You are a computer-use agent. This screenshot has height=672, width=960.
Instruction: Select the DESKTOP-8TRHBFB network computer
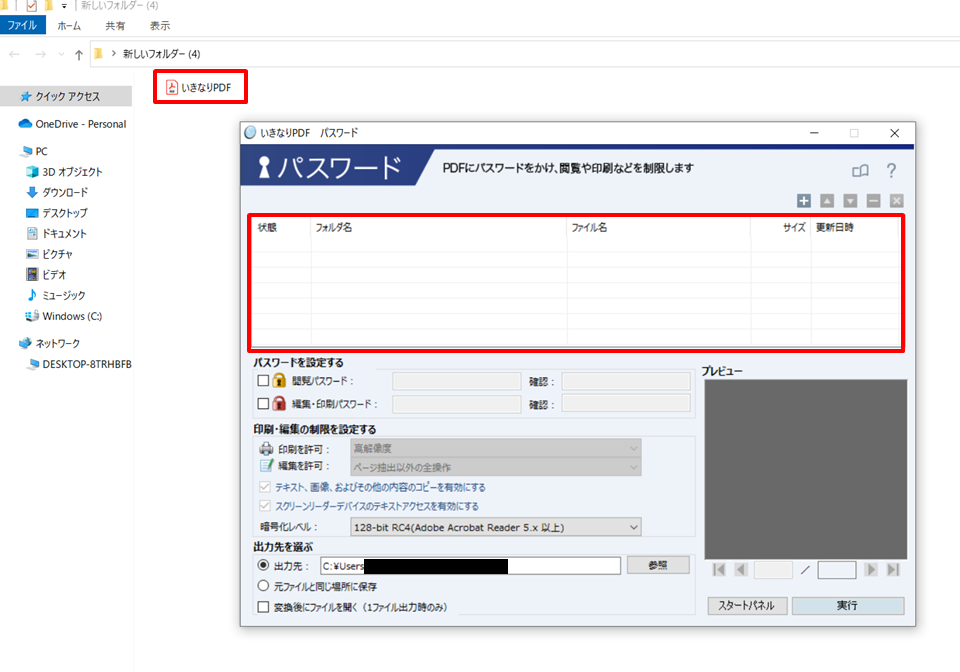79,364
